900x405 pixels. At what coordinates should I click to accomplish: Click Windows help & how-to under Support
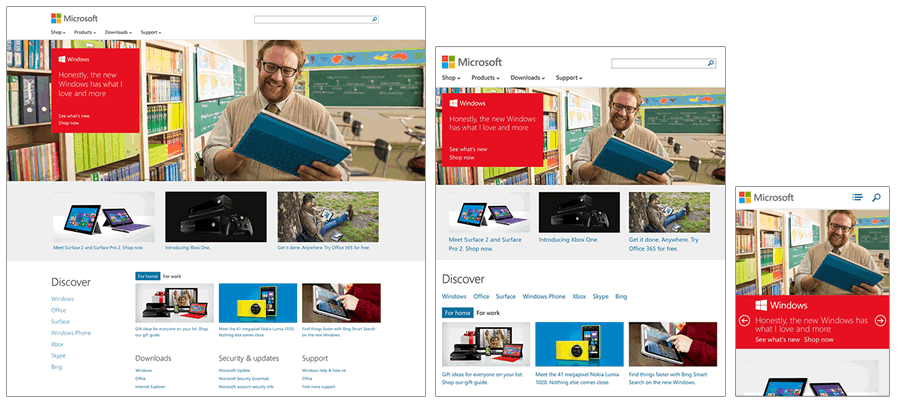click(324, 371)
